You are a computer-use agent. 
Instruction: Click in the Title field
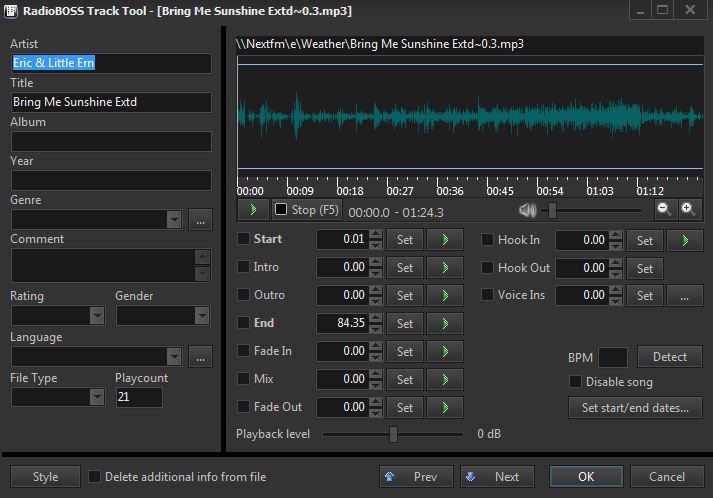[x=111, y=102]
